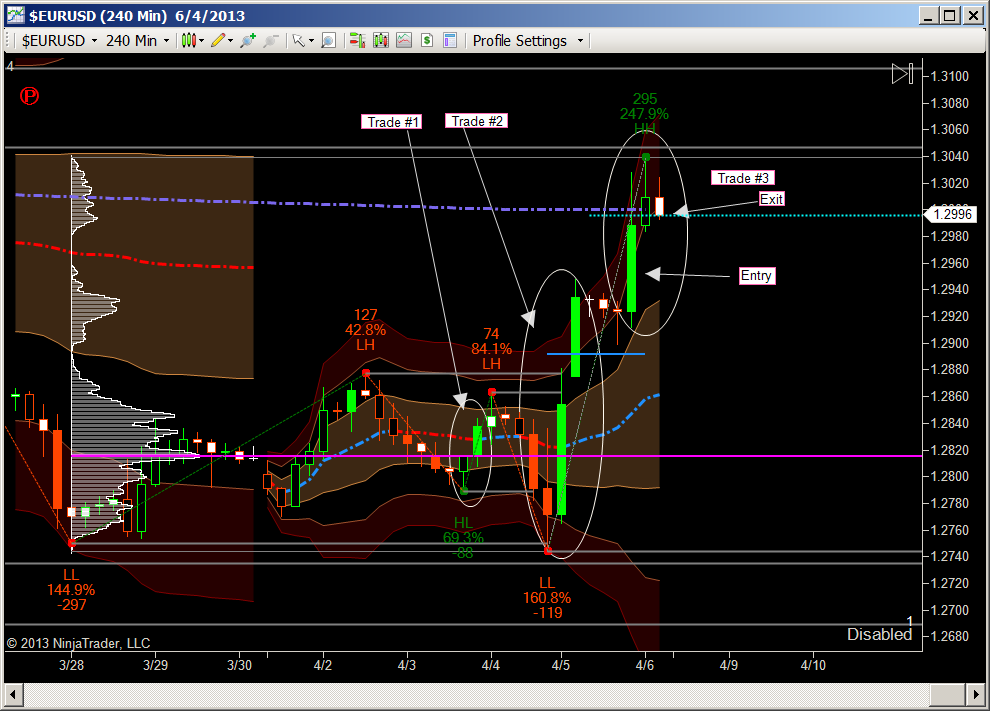The image size is (994, 711).
Task: Click the zoom frame magnifier icon
Action: pyautogui.click(x=328, y=41)
